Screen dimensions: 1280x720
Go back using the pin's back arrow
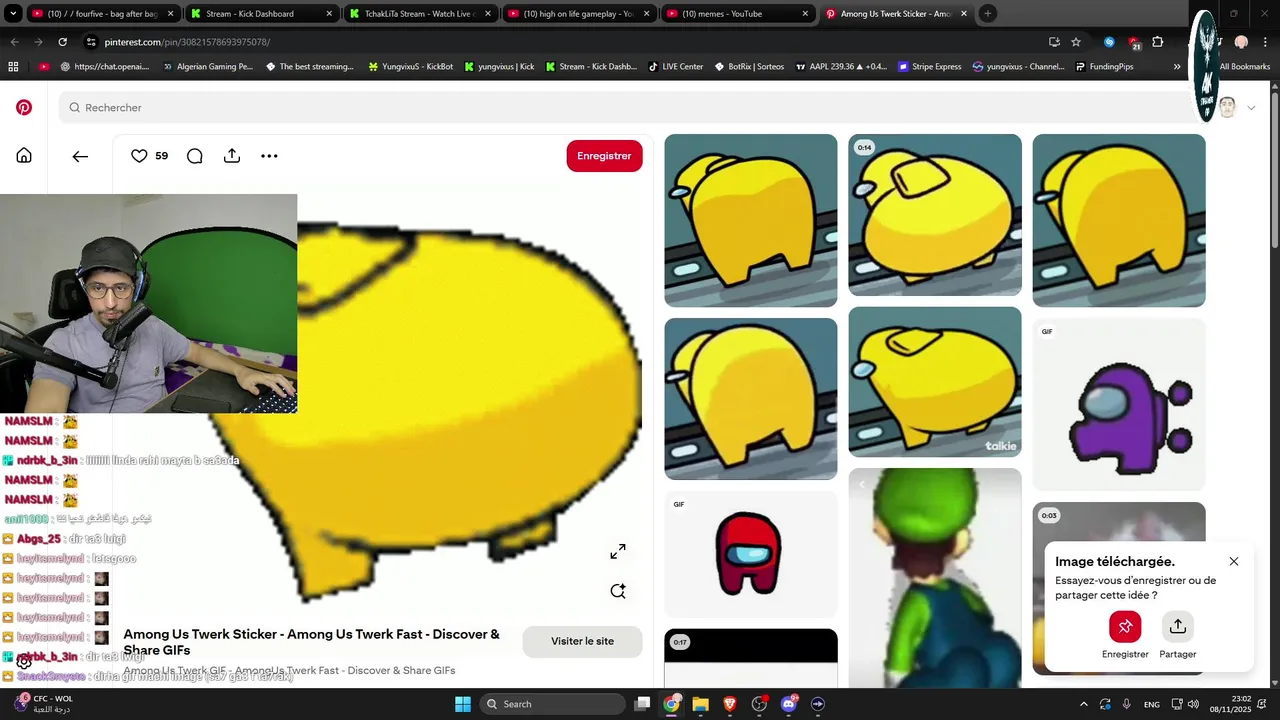click(x=80, y=156)
